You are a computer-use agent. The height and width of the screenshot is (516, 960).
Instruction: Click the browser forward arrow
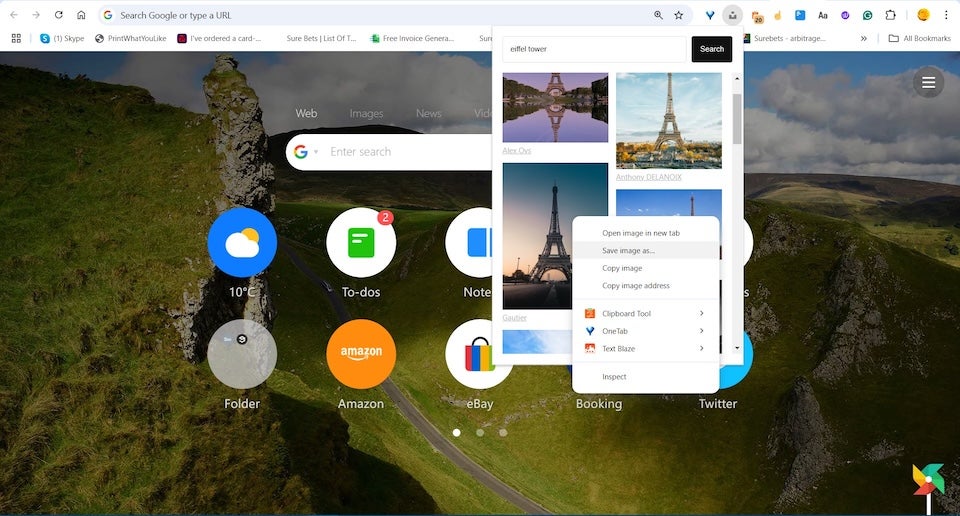pyautogui.click(x=36, y=15)
